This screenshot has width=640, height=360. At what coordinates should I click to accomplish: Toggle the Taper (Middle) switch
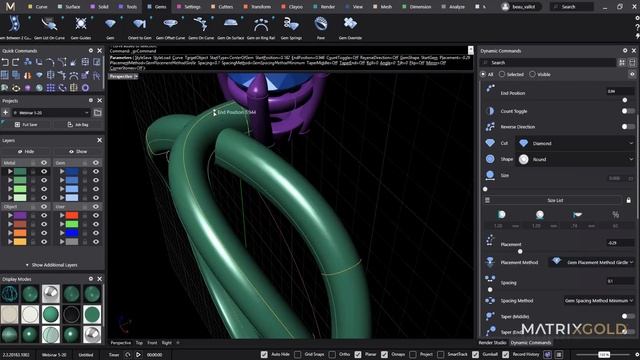coord(628,316)
